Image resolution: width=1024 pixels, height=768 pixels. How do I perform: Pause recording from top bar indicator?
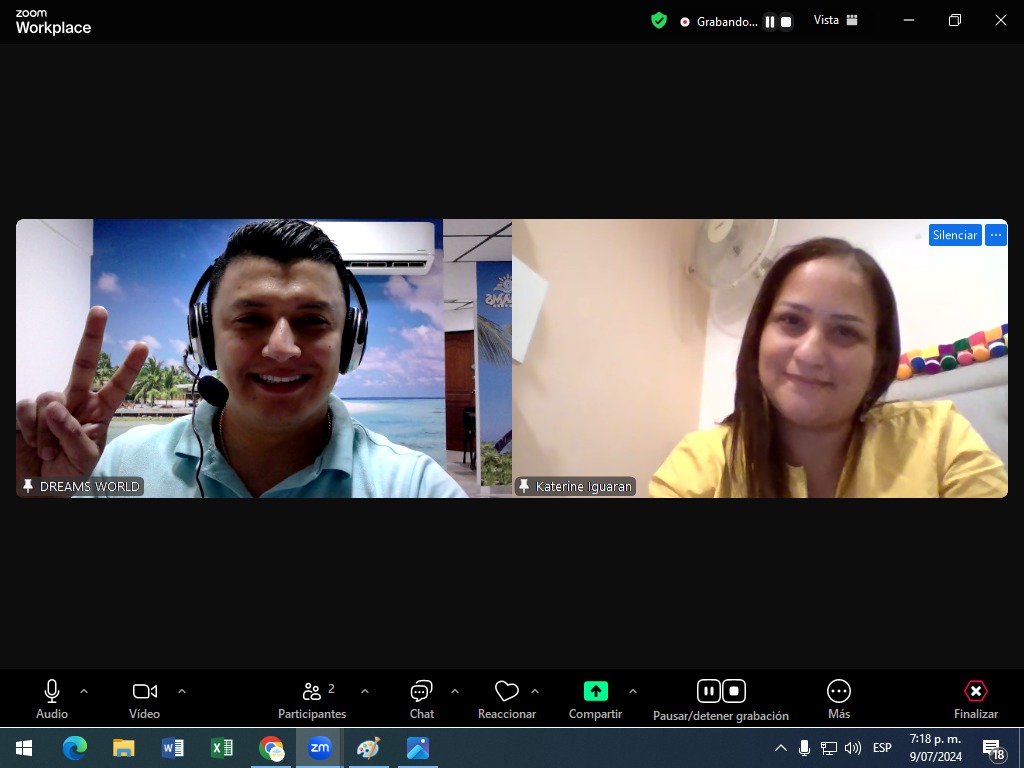770,22
